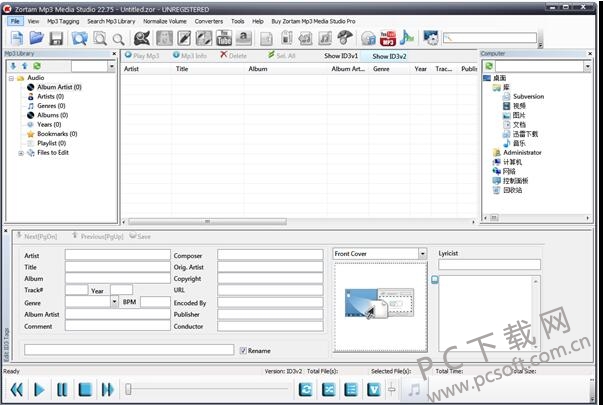Click the CD music toolbar icon
The image size is (603, 405).
click(368, 38)
